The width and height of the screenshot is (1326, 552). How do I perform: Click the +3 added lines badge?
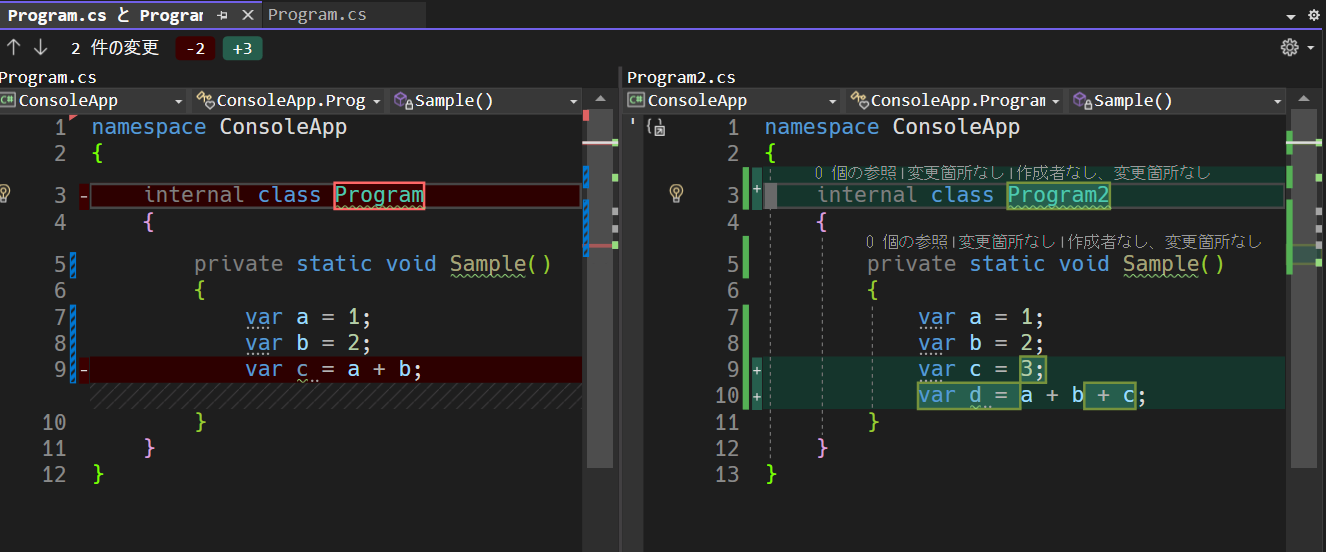coord(242,48)
